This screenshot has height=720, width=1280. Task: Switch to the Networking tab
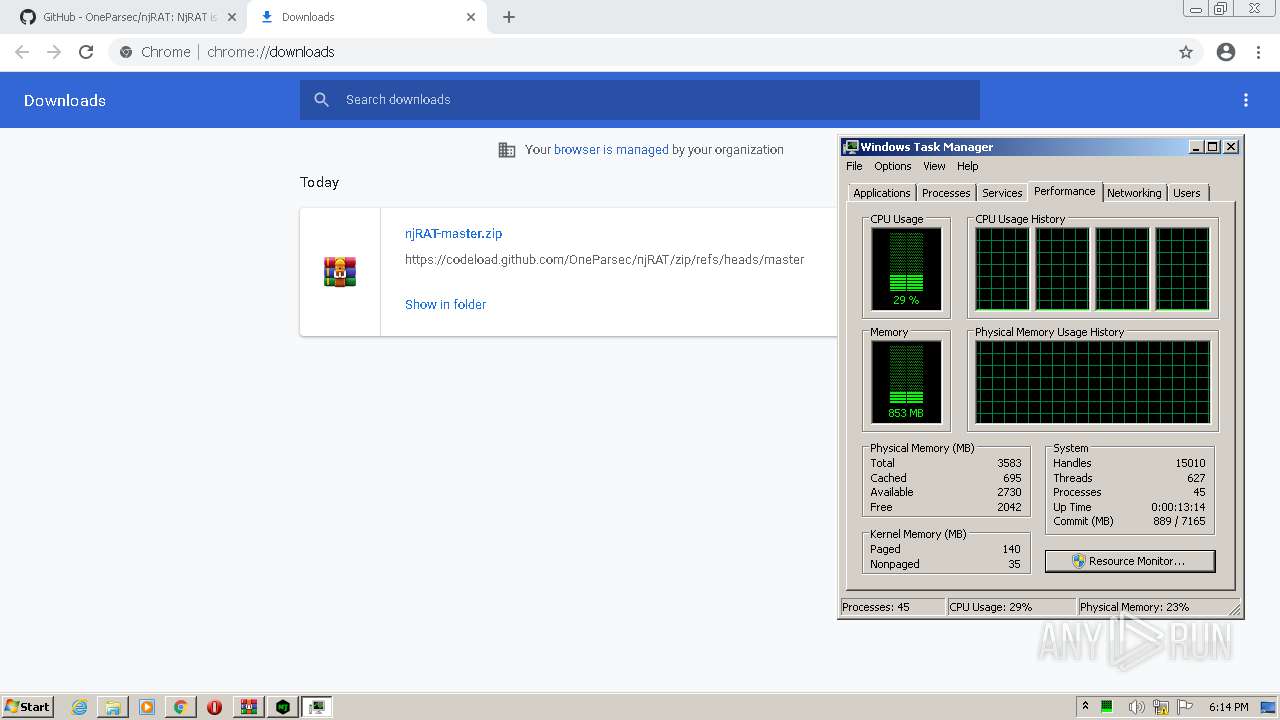point(1134,193)
